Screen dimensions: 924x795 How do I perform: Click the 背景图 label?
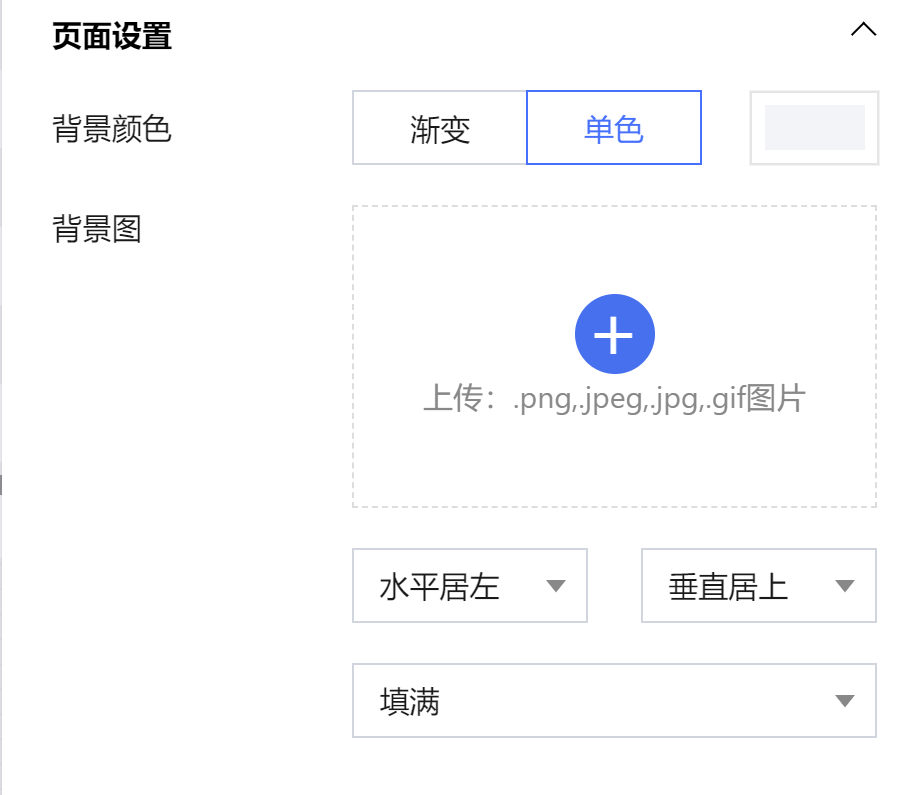tap(97, 229)
